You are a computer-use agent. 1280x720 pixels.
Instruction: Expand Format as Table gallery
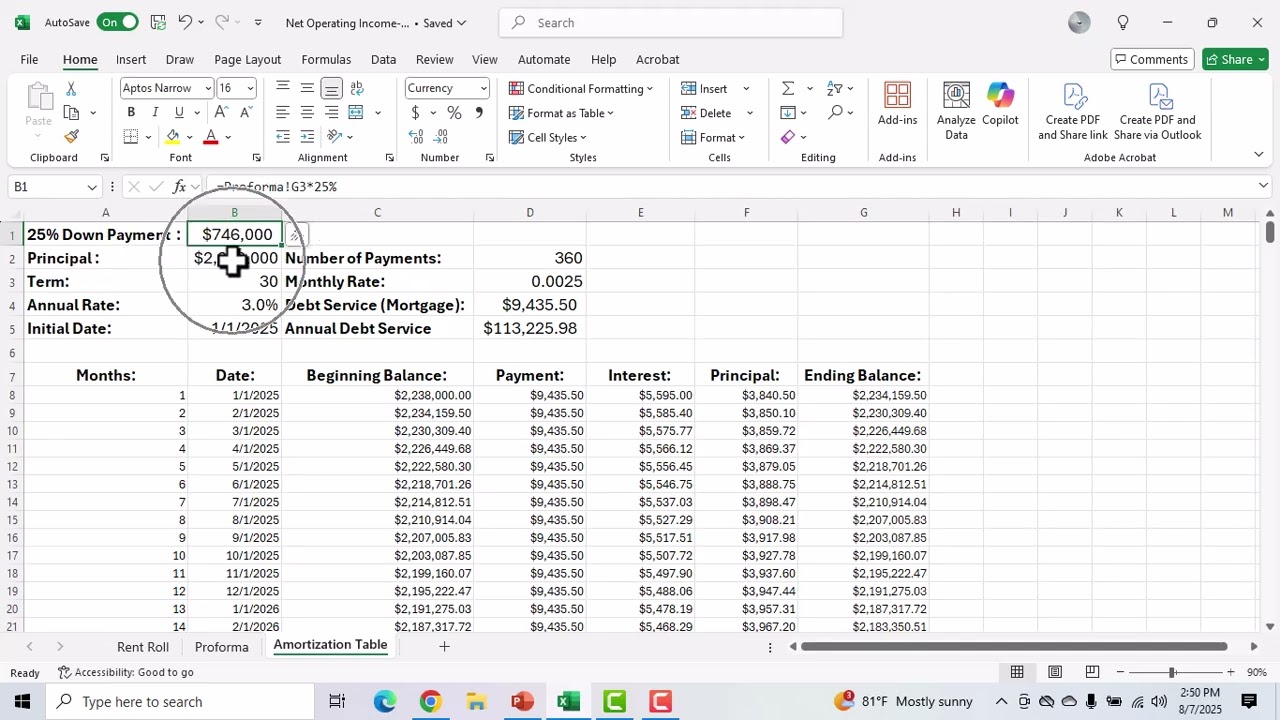pos(561,113)
